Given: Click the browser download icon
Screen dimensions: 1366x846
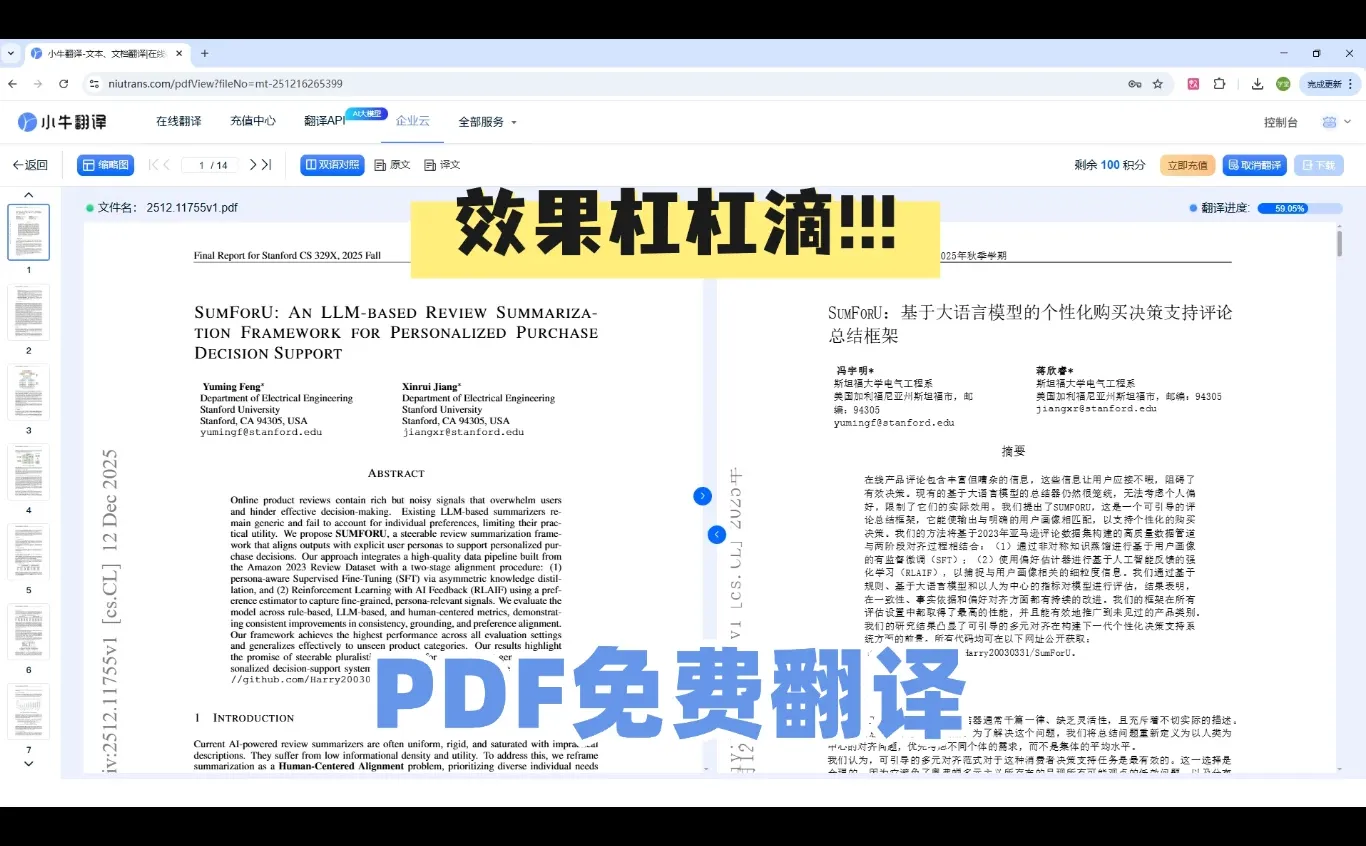Looking at the screenshot, I should [x=1257, y=84].
